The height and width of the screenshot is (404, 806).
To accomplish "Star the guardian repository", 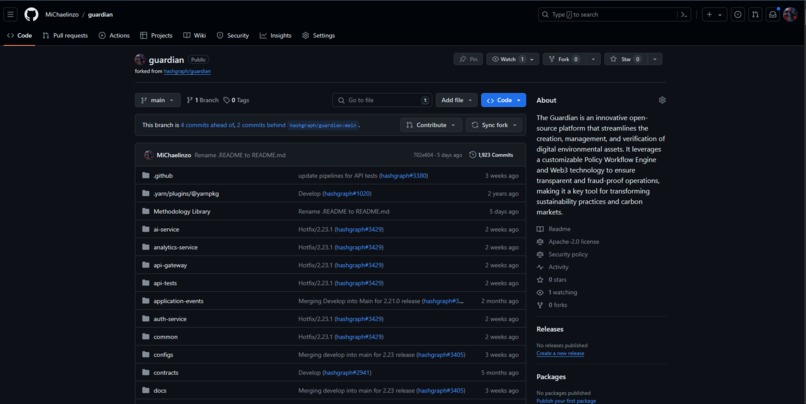I will 625,59.
